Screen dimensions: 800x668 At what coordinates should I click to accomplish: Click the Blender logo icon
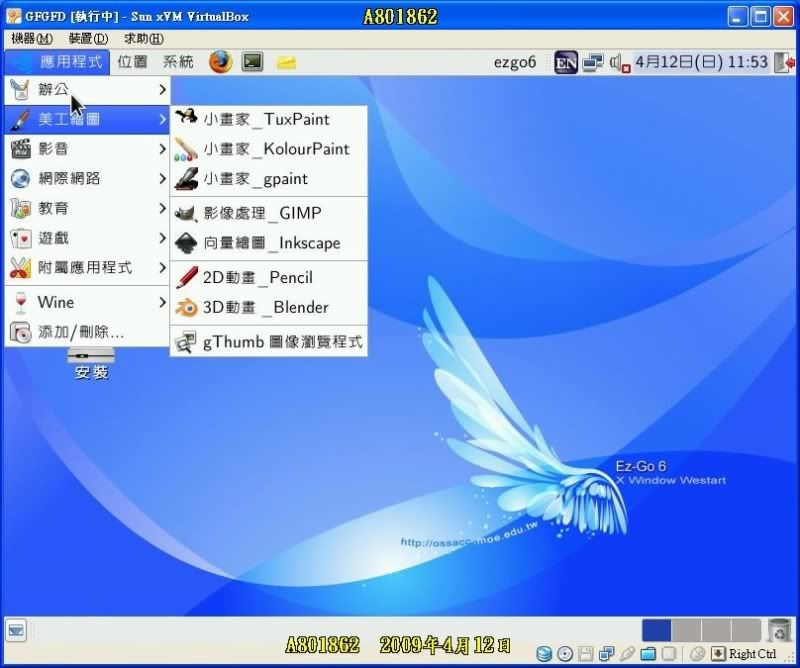point(186,307)
